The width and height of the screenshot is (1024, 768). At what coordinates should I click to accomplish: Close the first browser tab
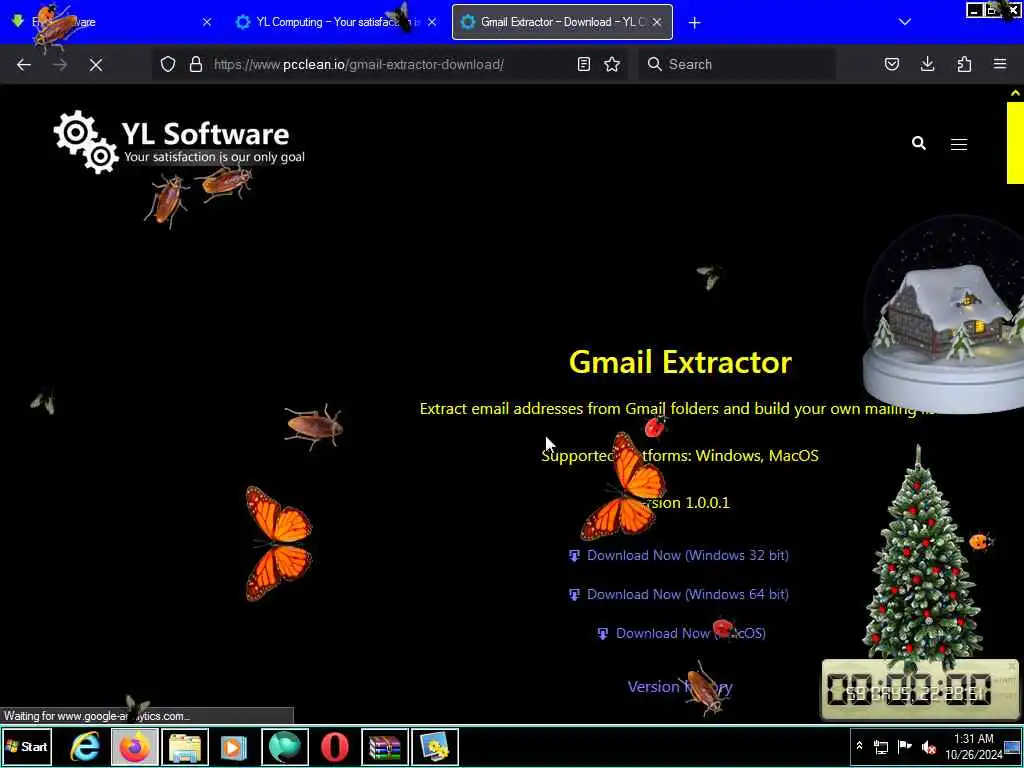pos(207,22)
